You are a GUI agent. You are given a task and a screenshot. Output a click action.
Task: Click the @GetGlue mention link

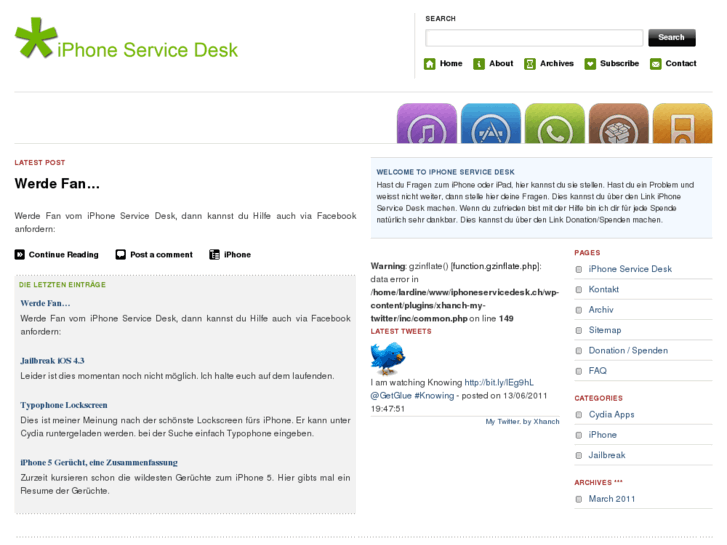click(x=391, y=396)
